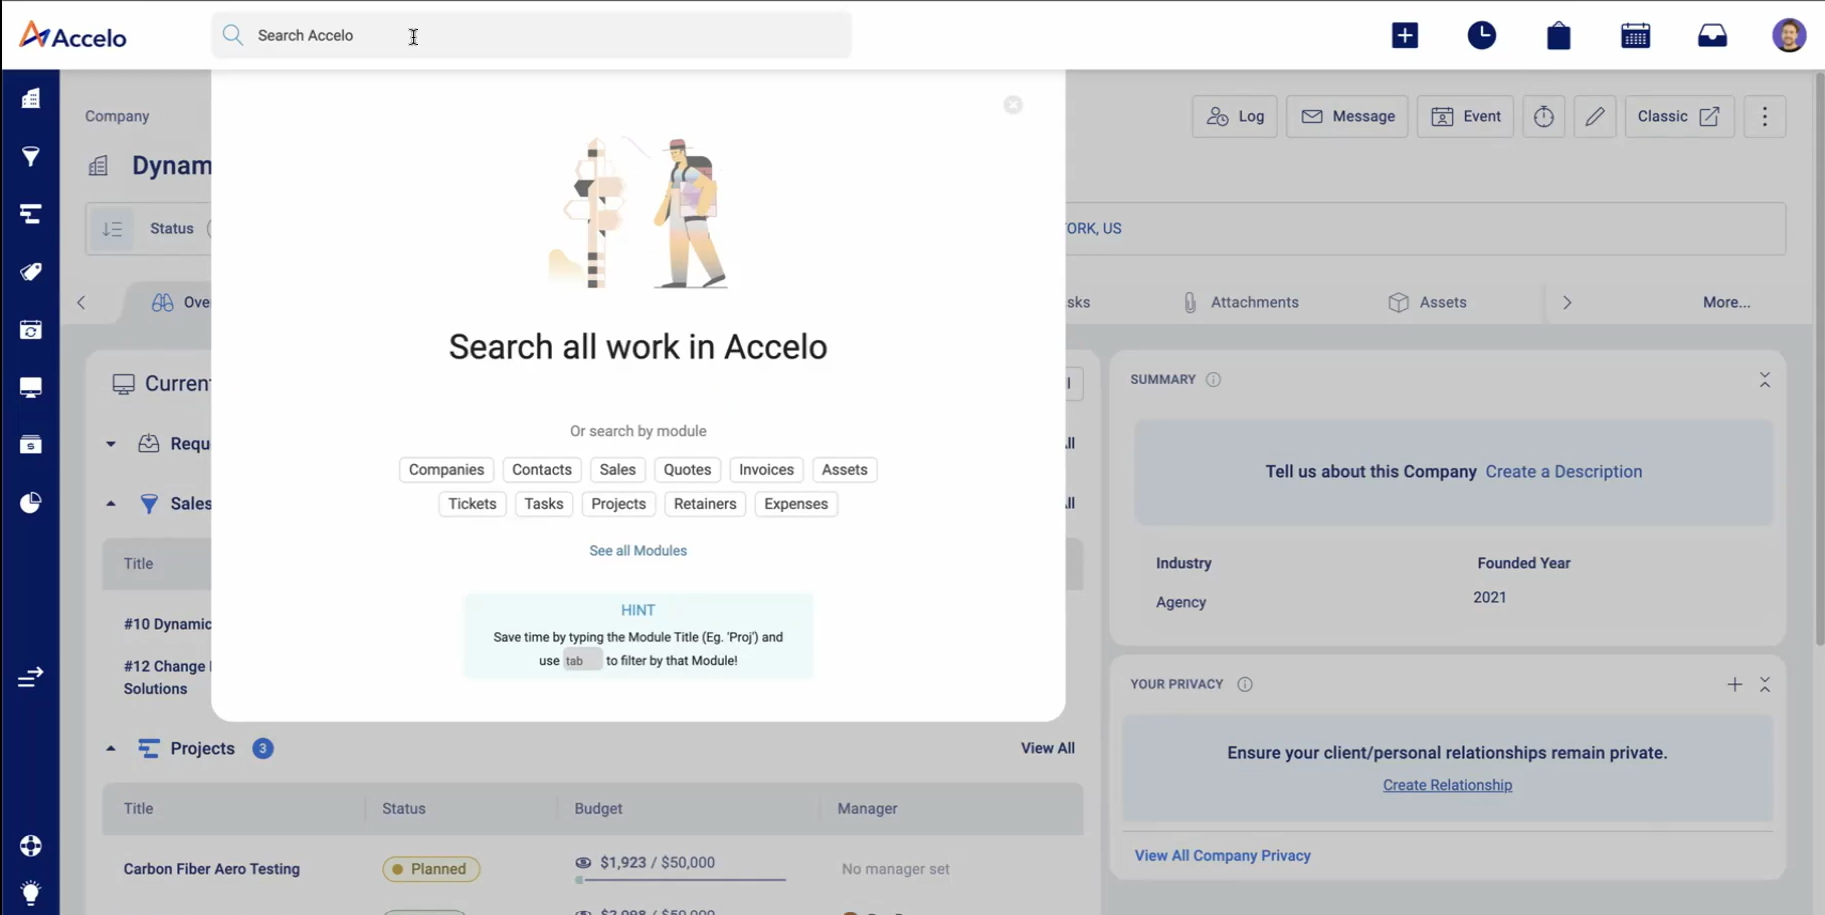Viewport: 1825px width, 915px height.
Task: Focus the Search Accelo input field
Action: [532, 35]
